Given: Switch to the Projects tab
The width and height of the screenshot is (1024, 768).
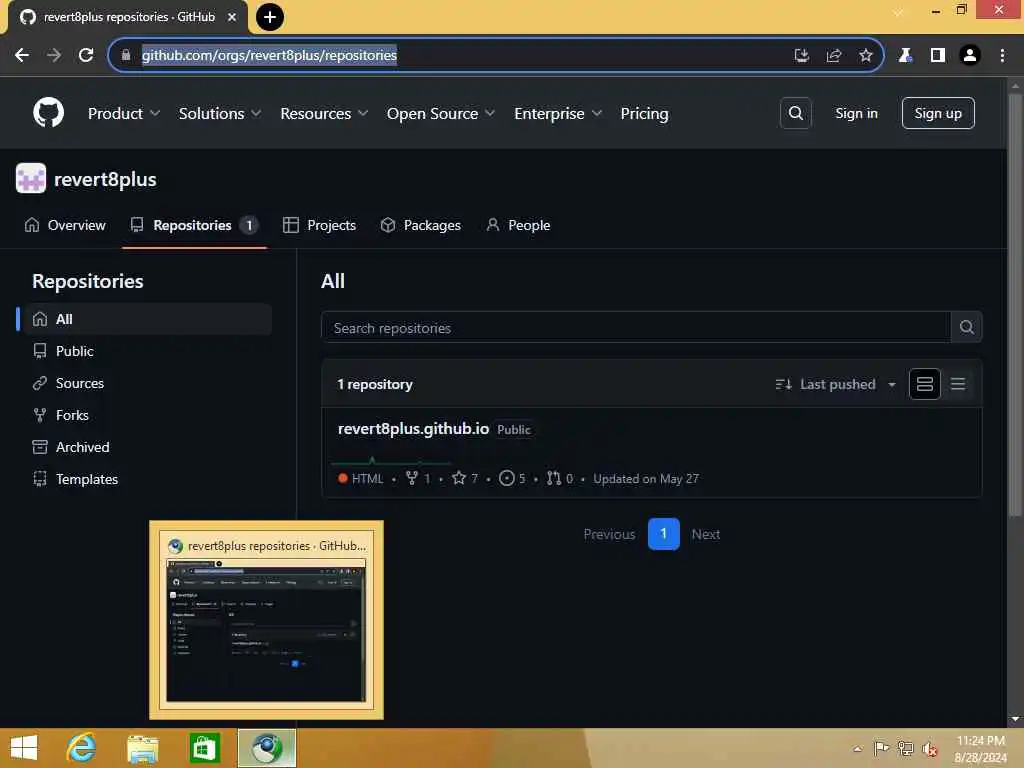Looking at the screenshot, I should (x=319, y=225).
